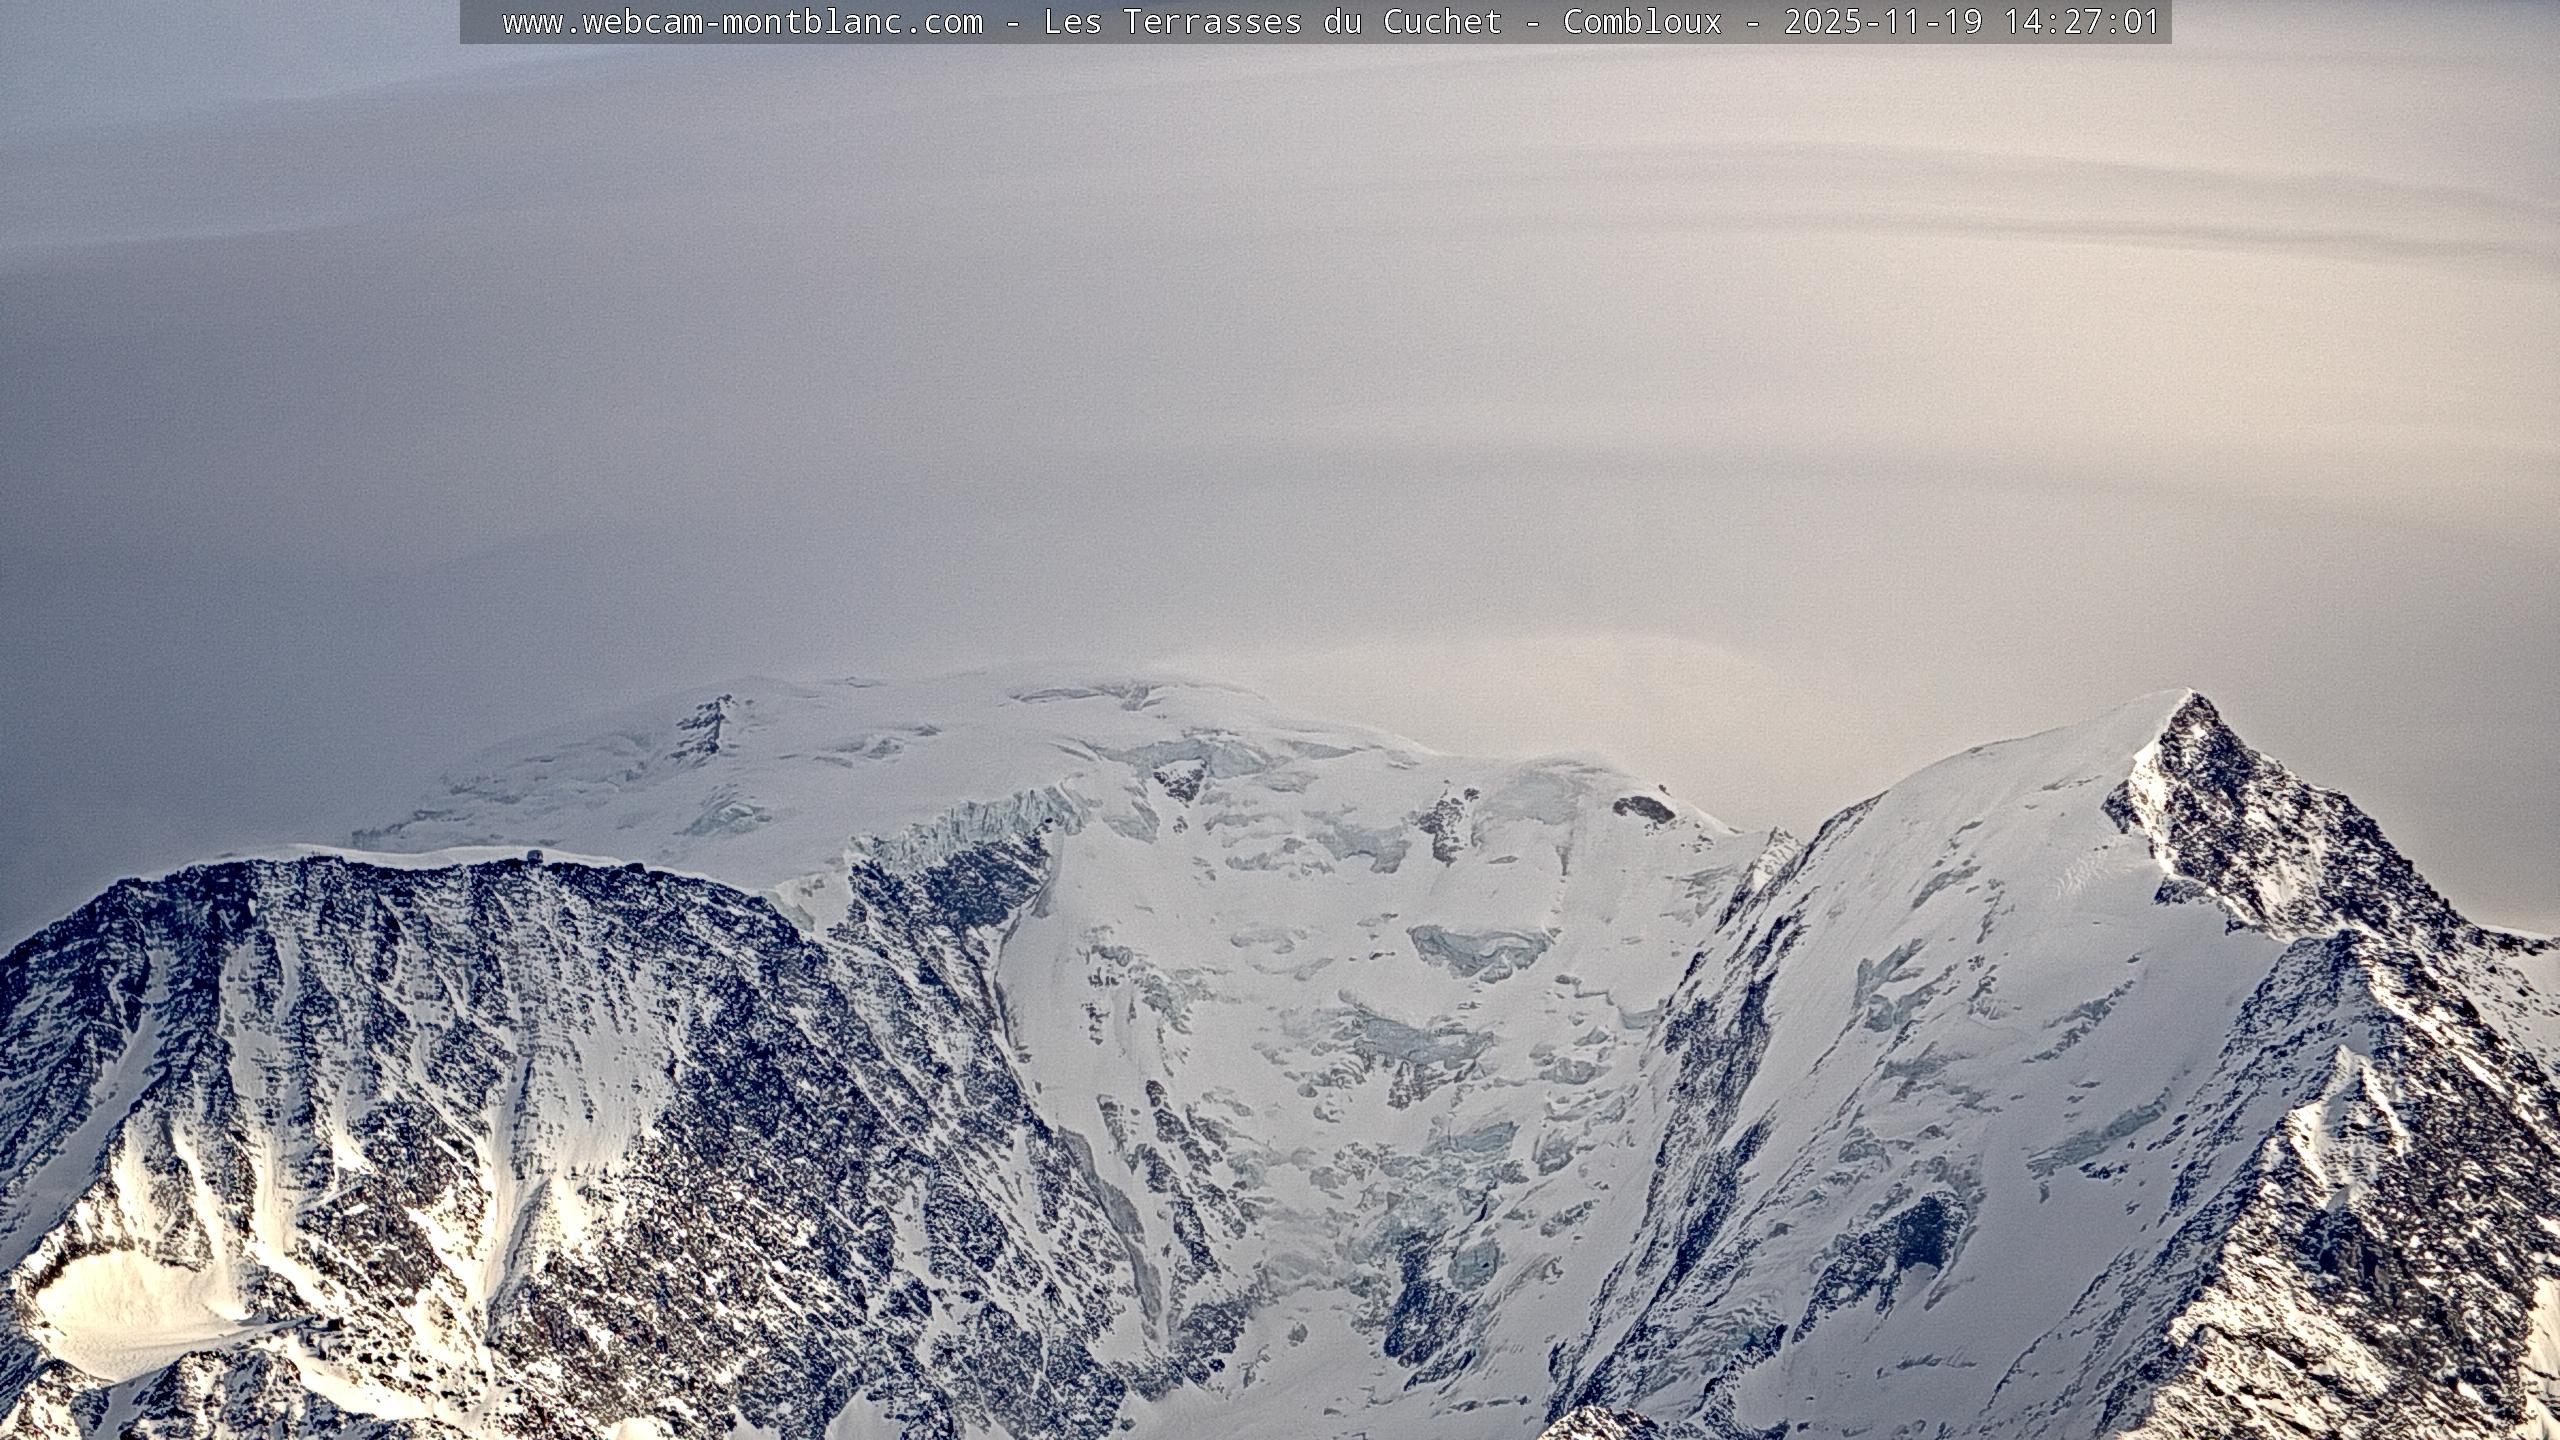Click the bluish crevasse in the glacier's middle
Viewport: 2560px width, 1440px height.
[x=1478, y=948]
